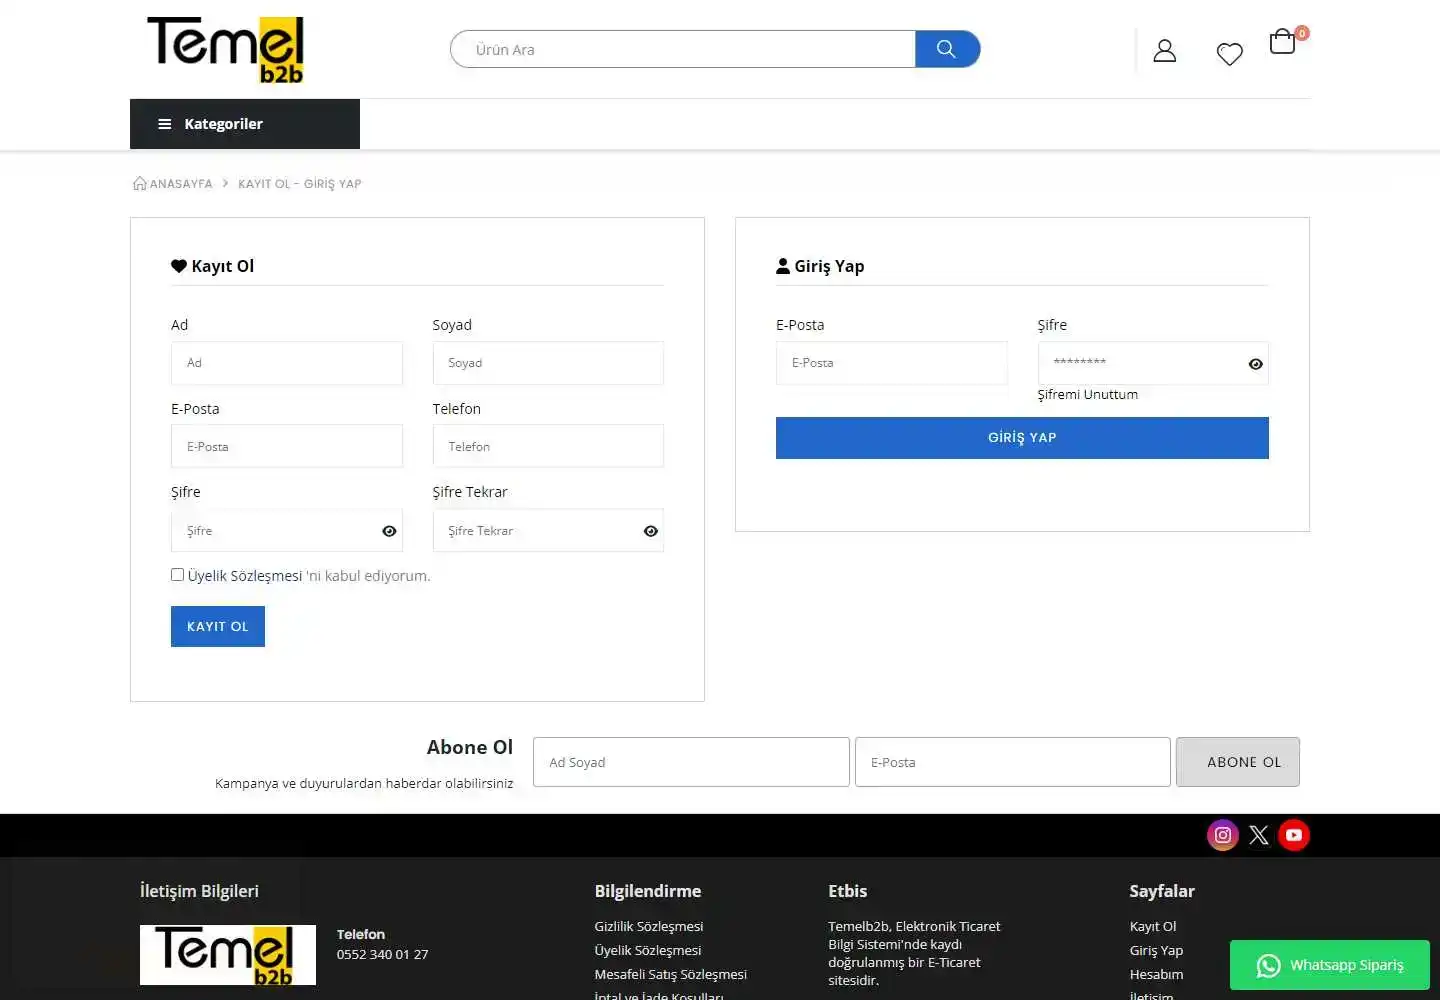Click phone number 0552 340 01 27
The height and width of the screenshot is (1000, 1440).
382,954
